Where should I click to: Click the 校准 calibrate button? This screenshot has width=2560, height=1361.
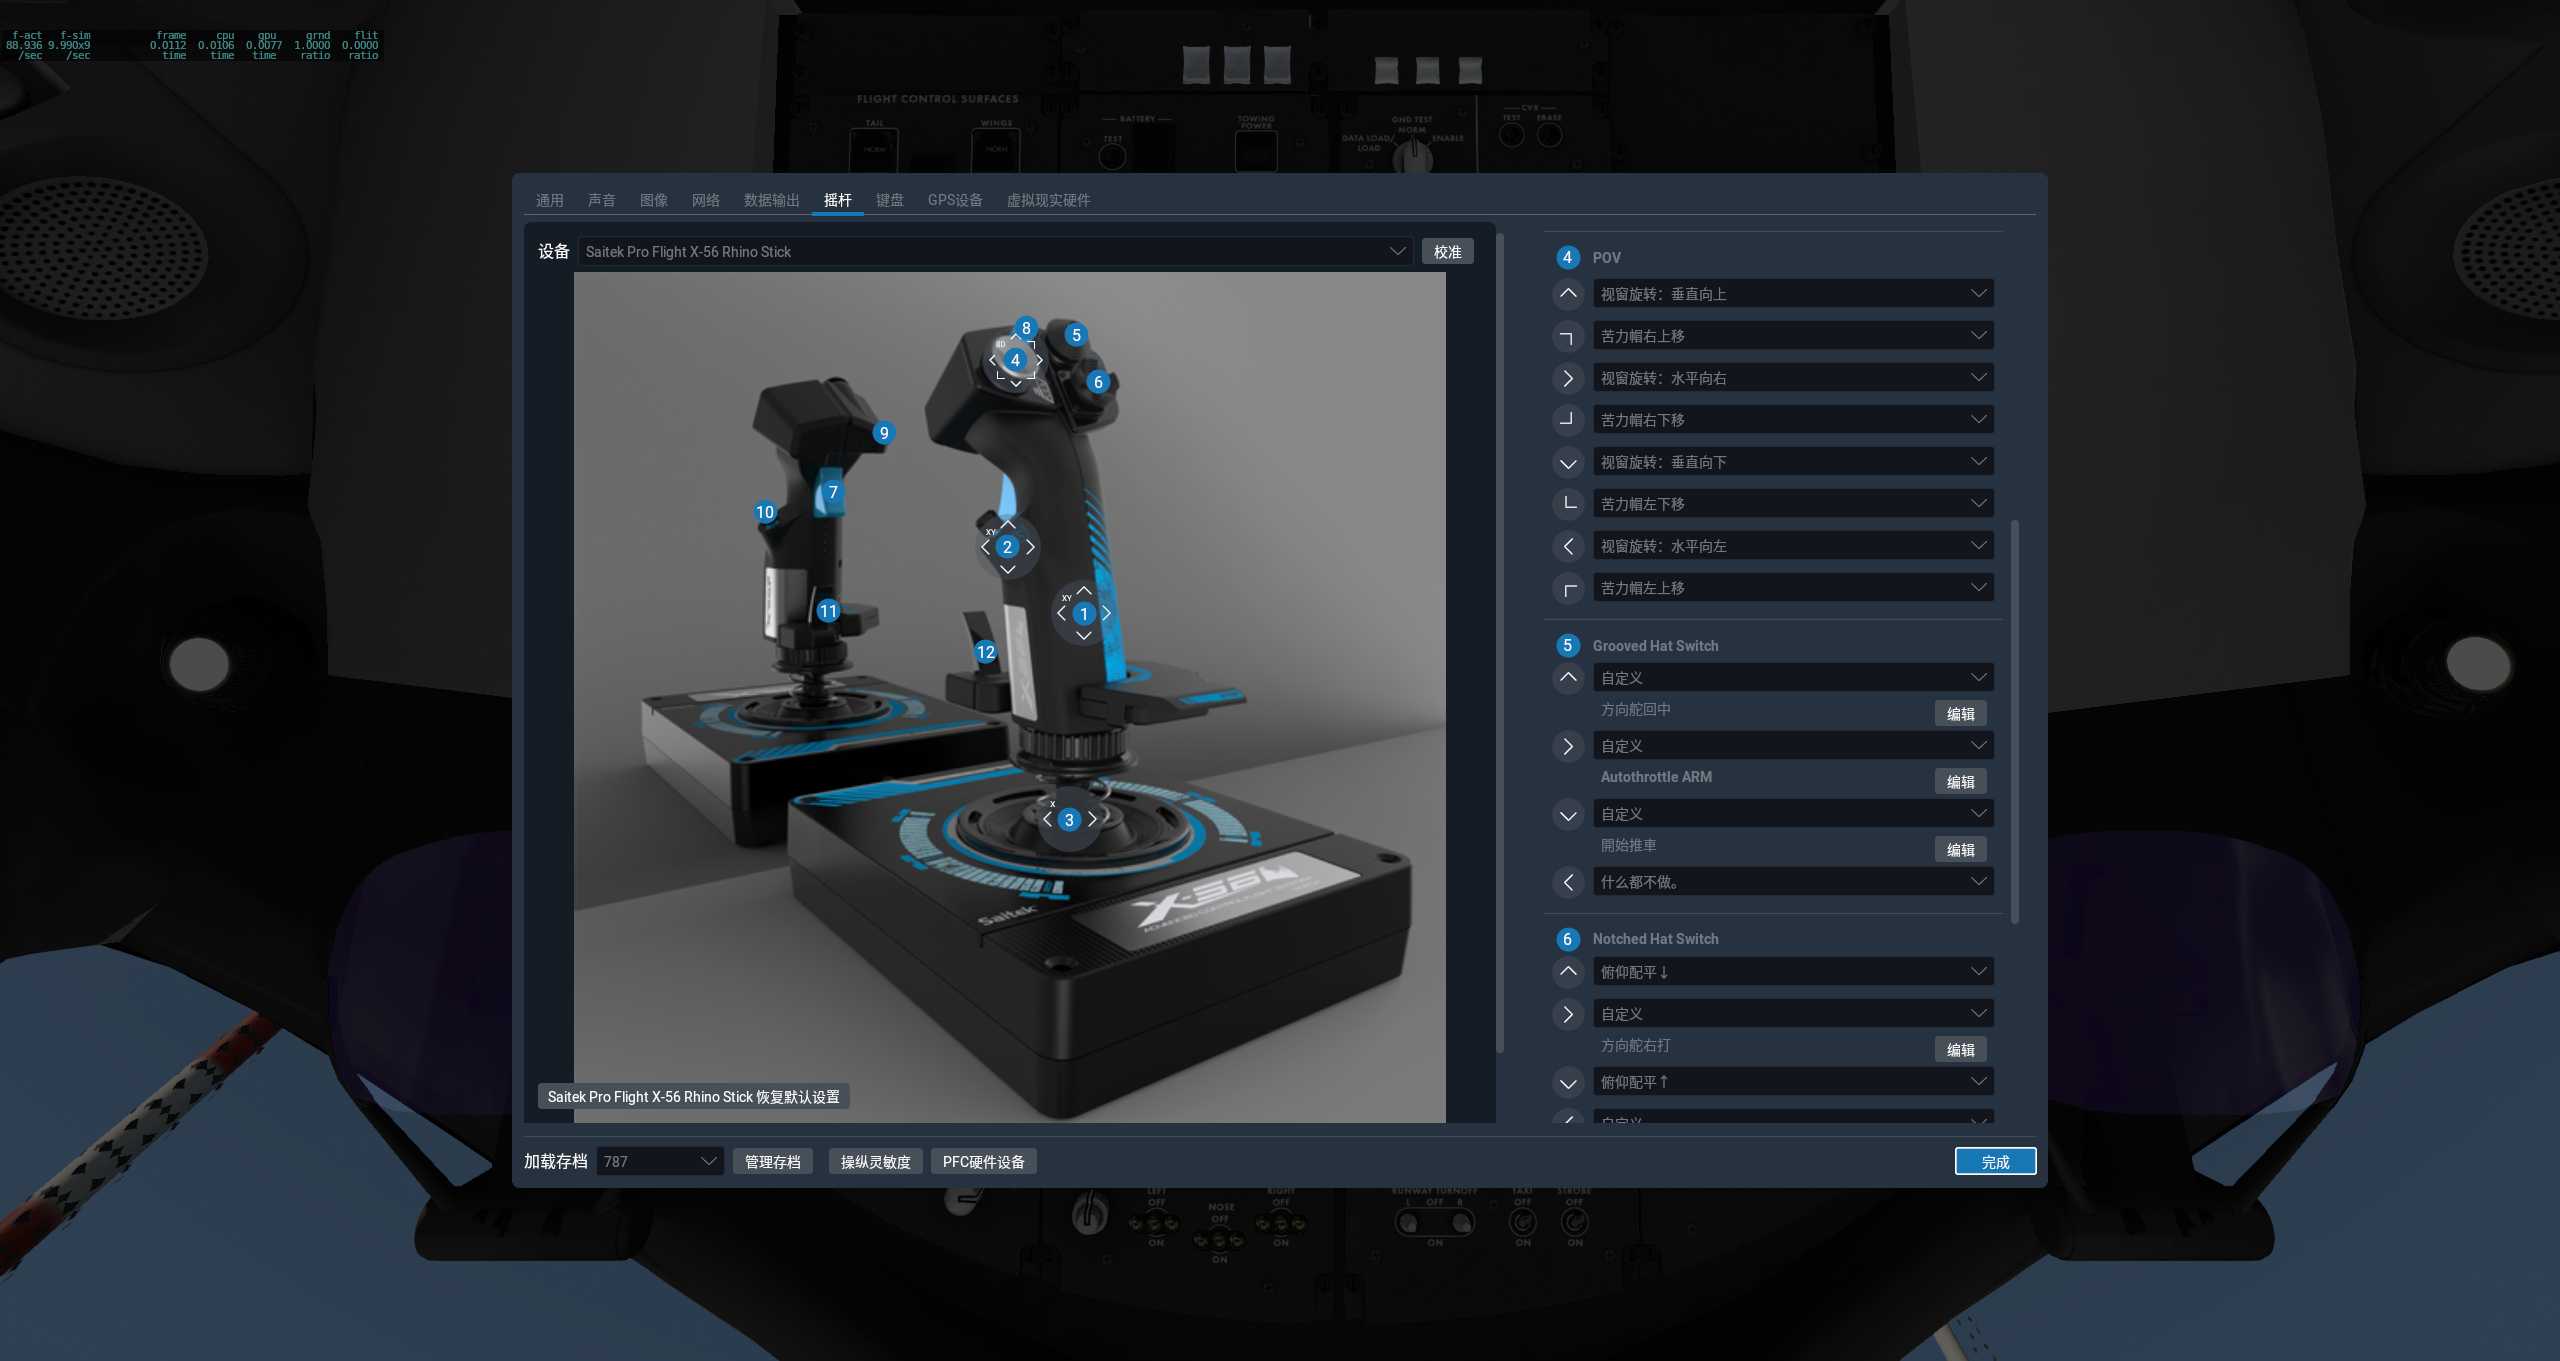[1448, 251]
